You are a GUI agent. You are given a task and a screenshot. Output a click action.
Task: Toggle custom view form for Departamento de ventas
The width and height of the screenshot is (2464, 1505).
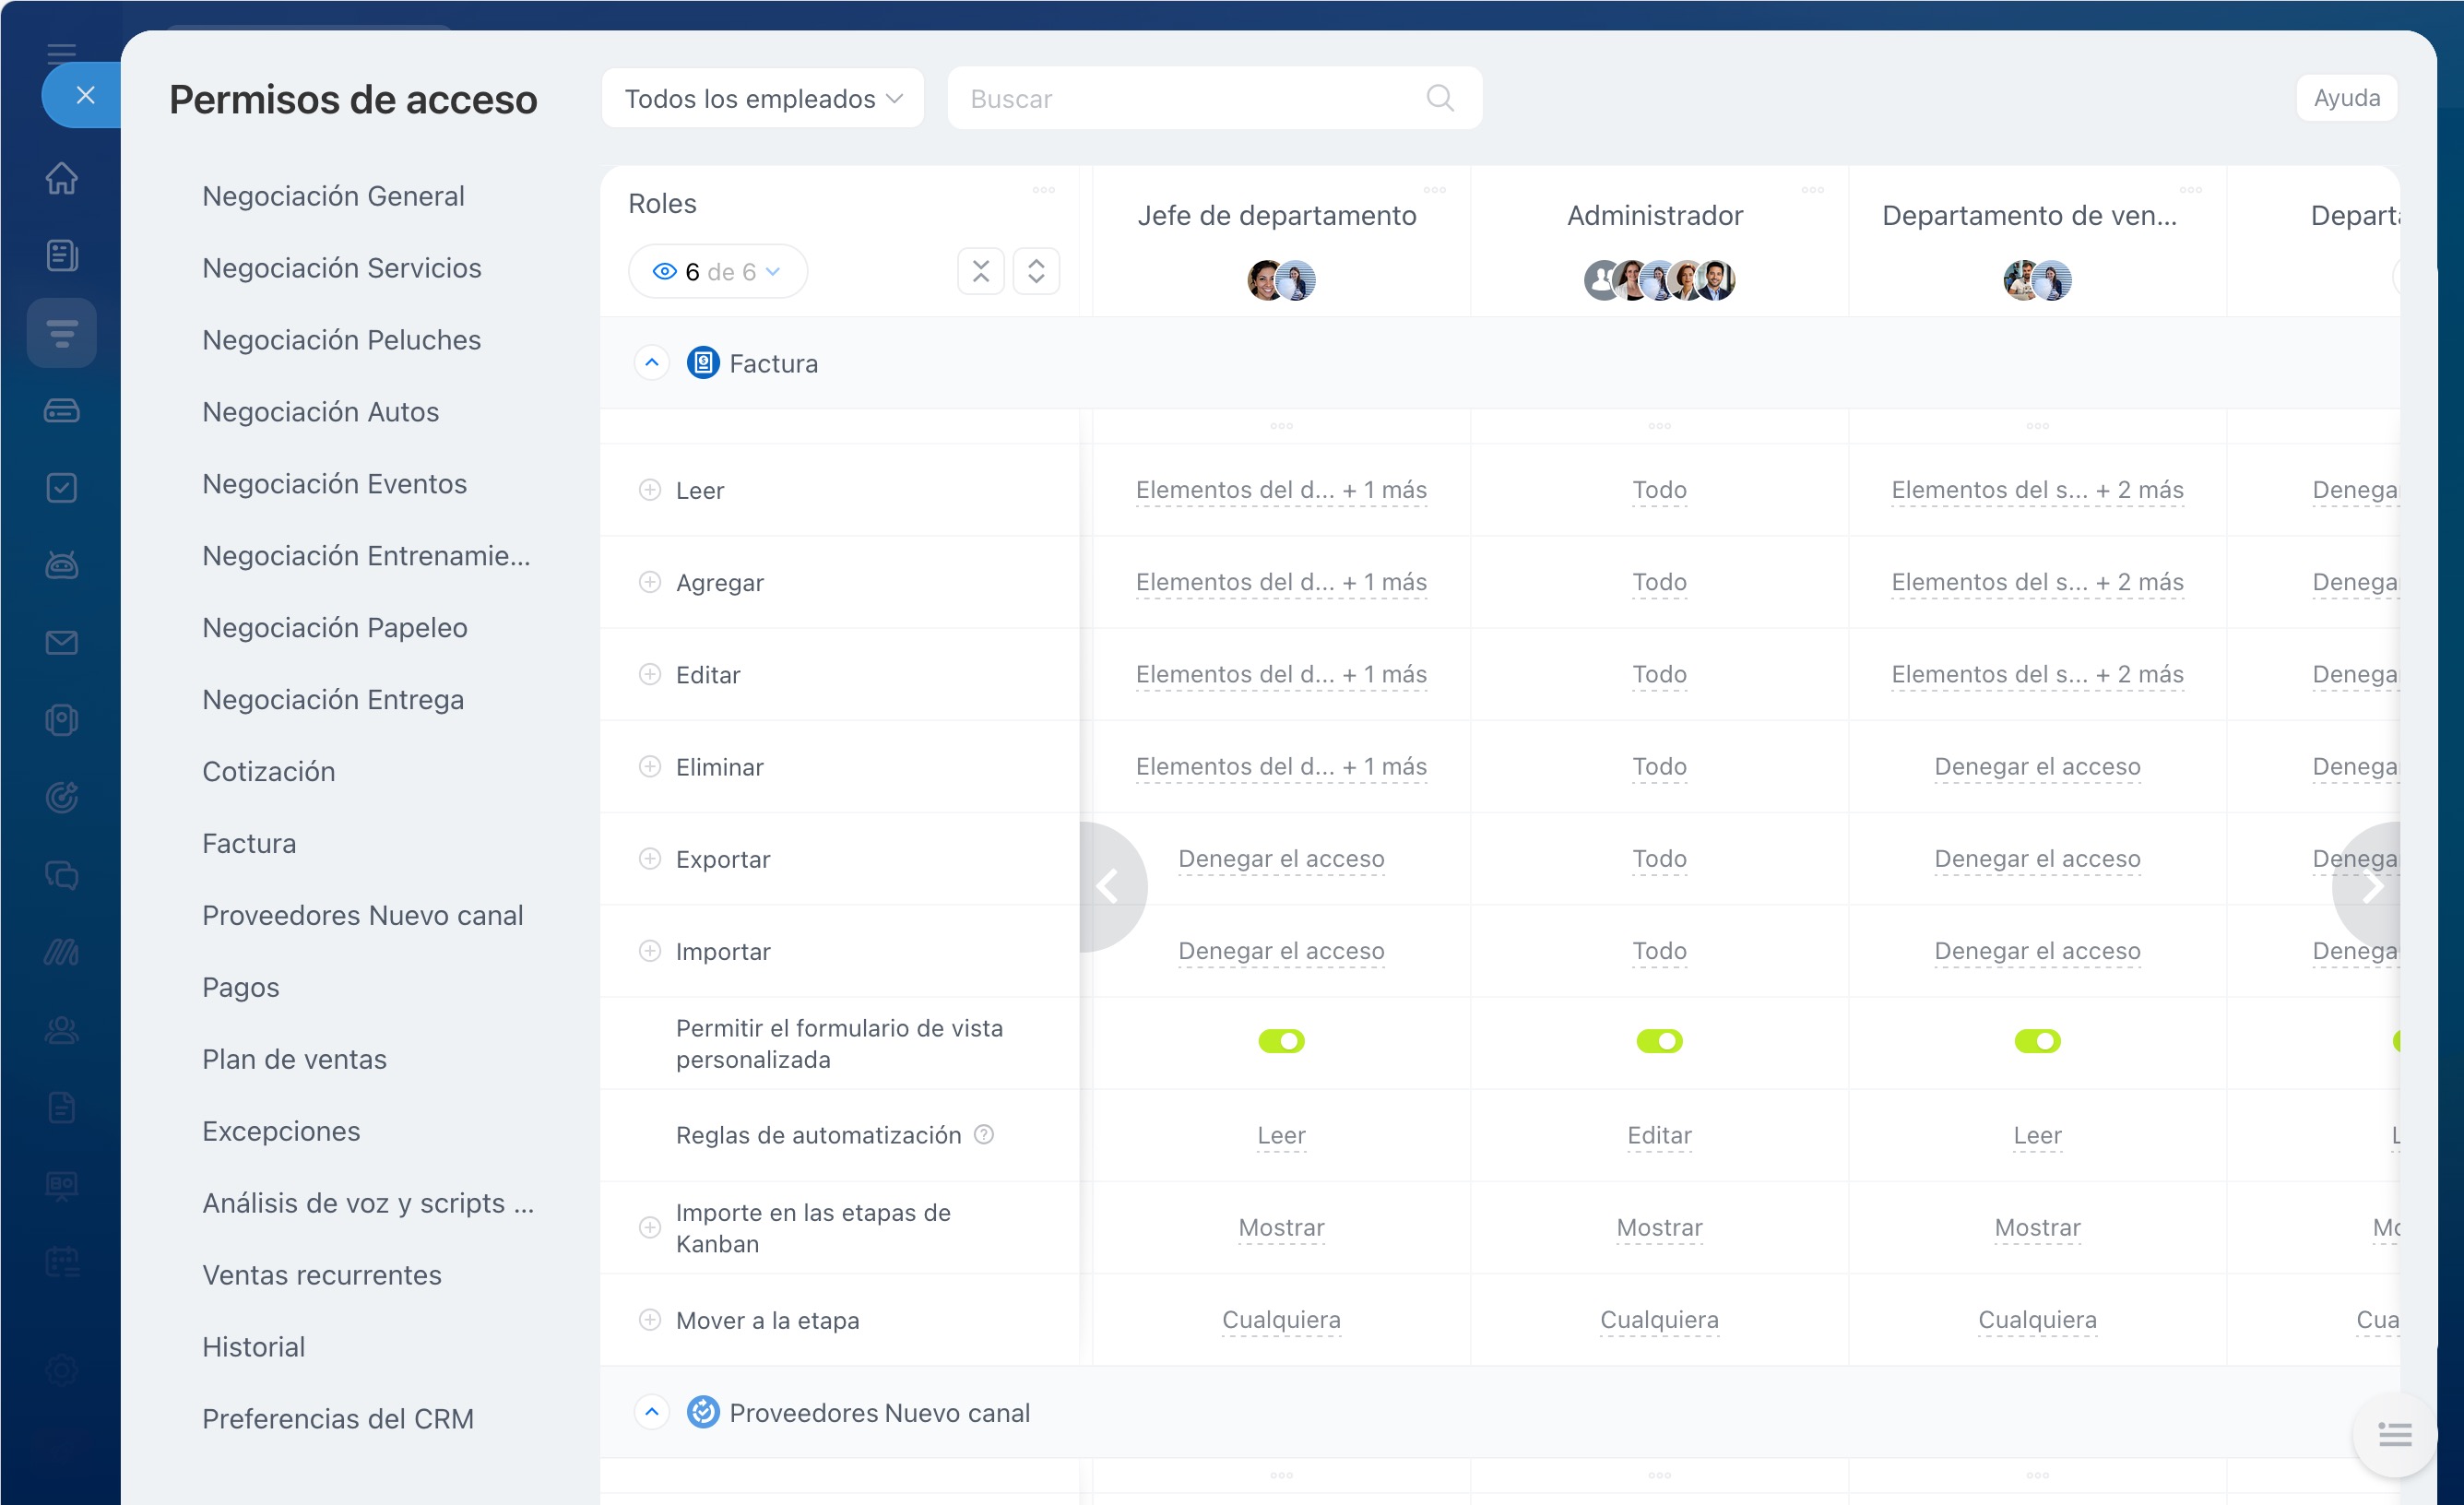pyautogui.click(x=2037, y=1041)
